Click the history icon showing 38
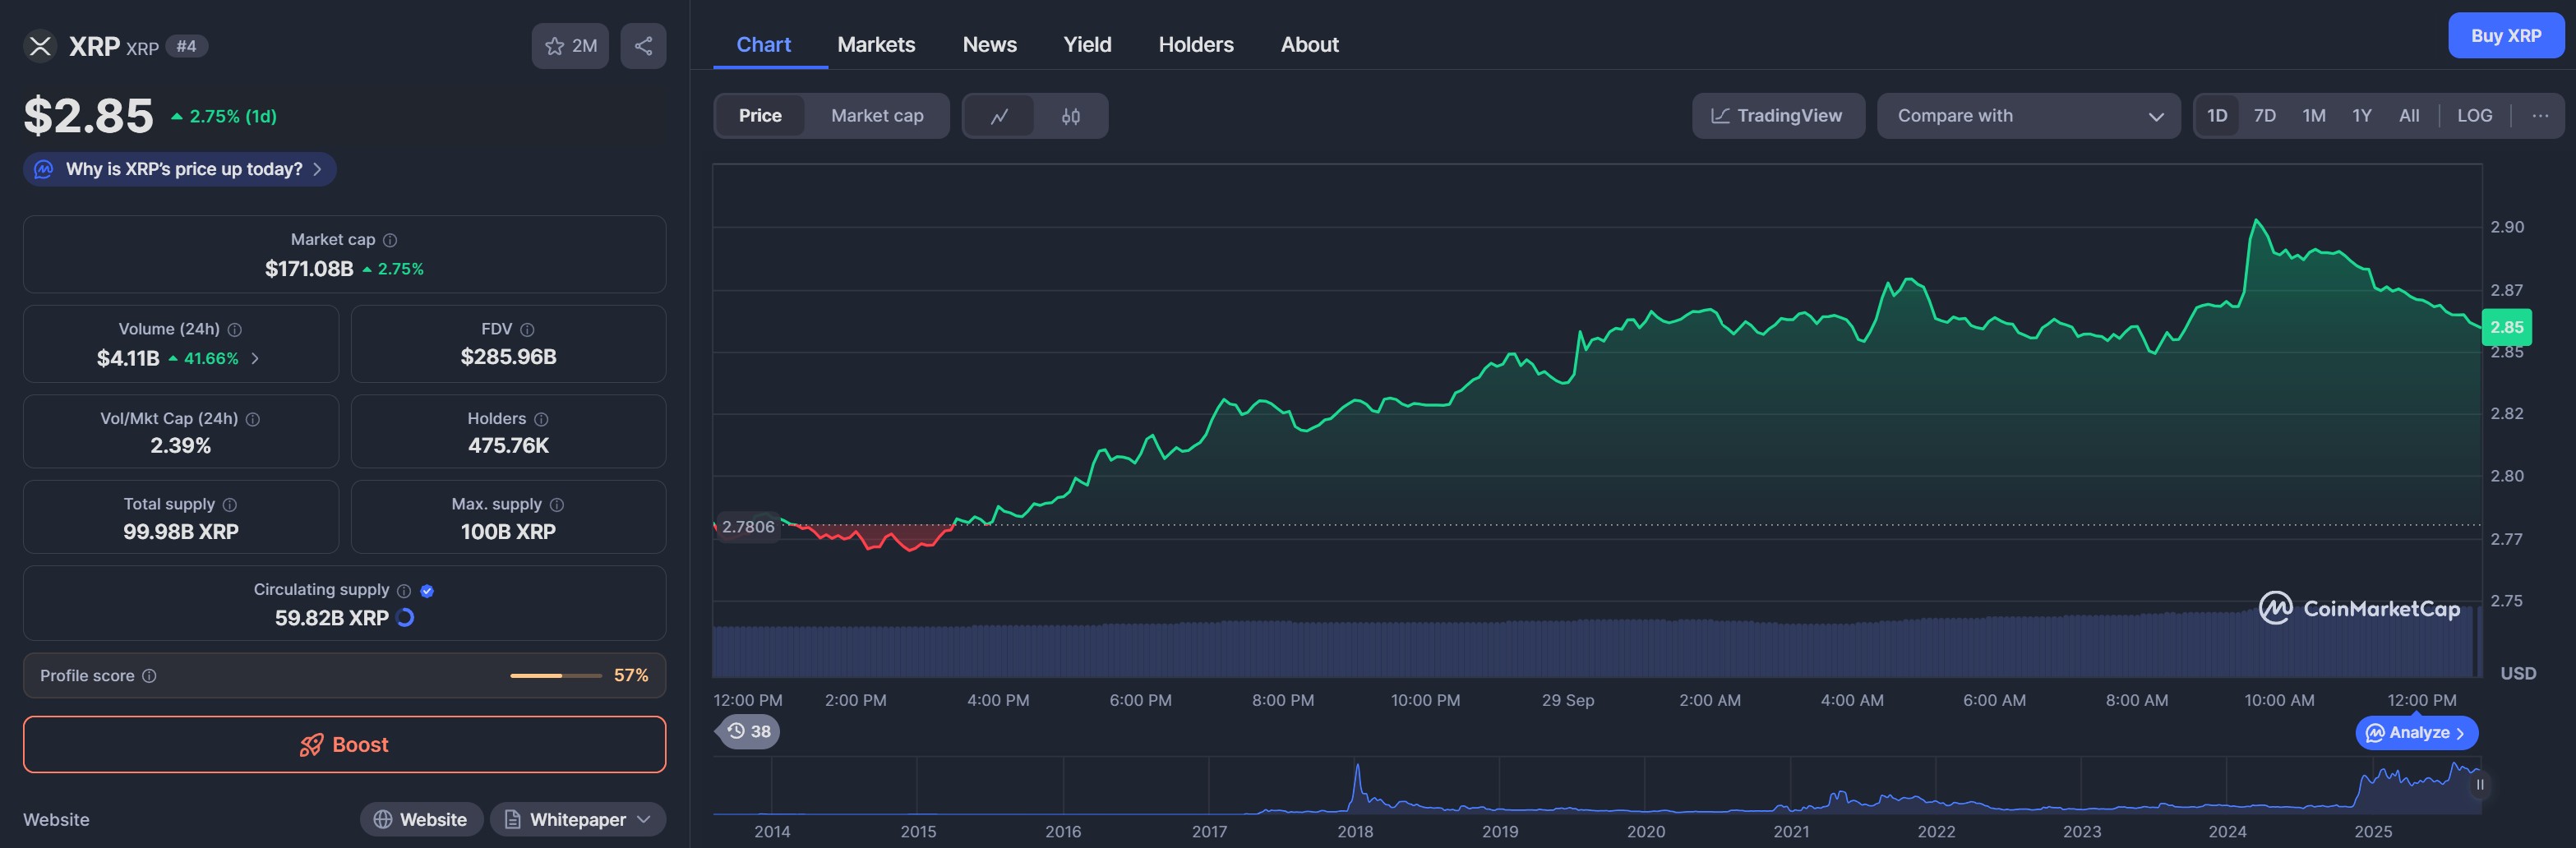The width and height of the screenshot is (2576, 848). [x=748, y=731]
